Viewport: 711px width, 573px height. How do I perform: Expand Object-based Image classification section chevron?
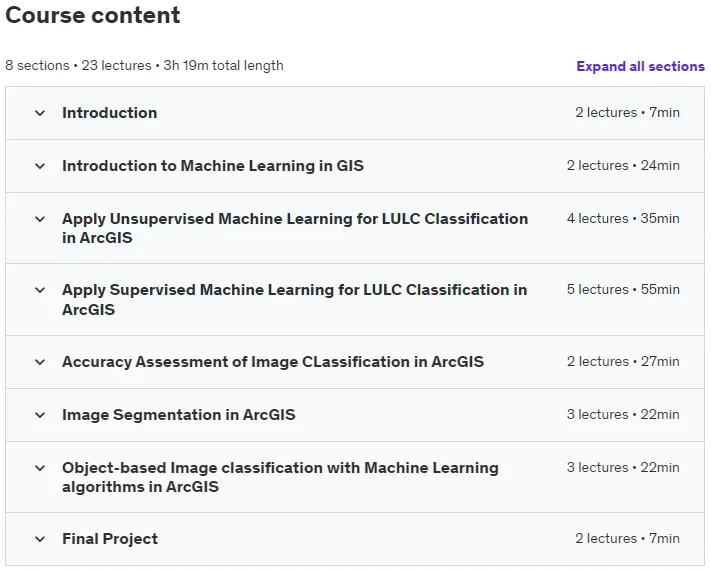point(40,468)
